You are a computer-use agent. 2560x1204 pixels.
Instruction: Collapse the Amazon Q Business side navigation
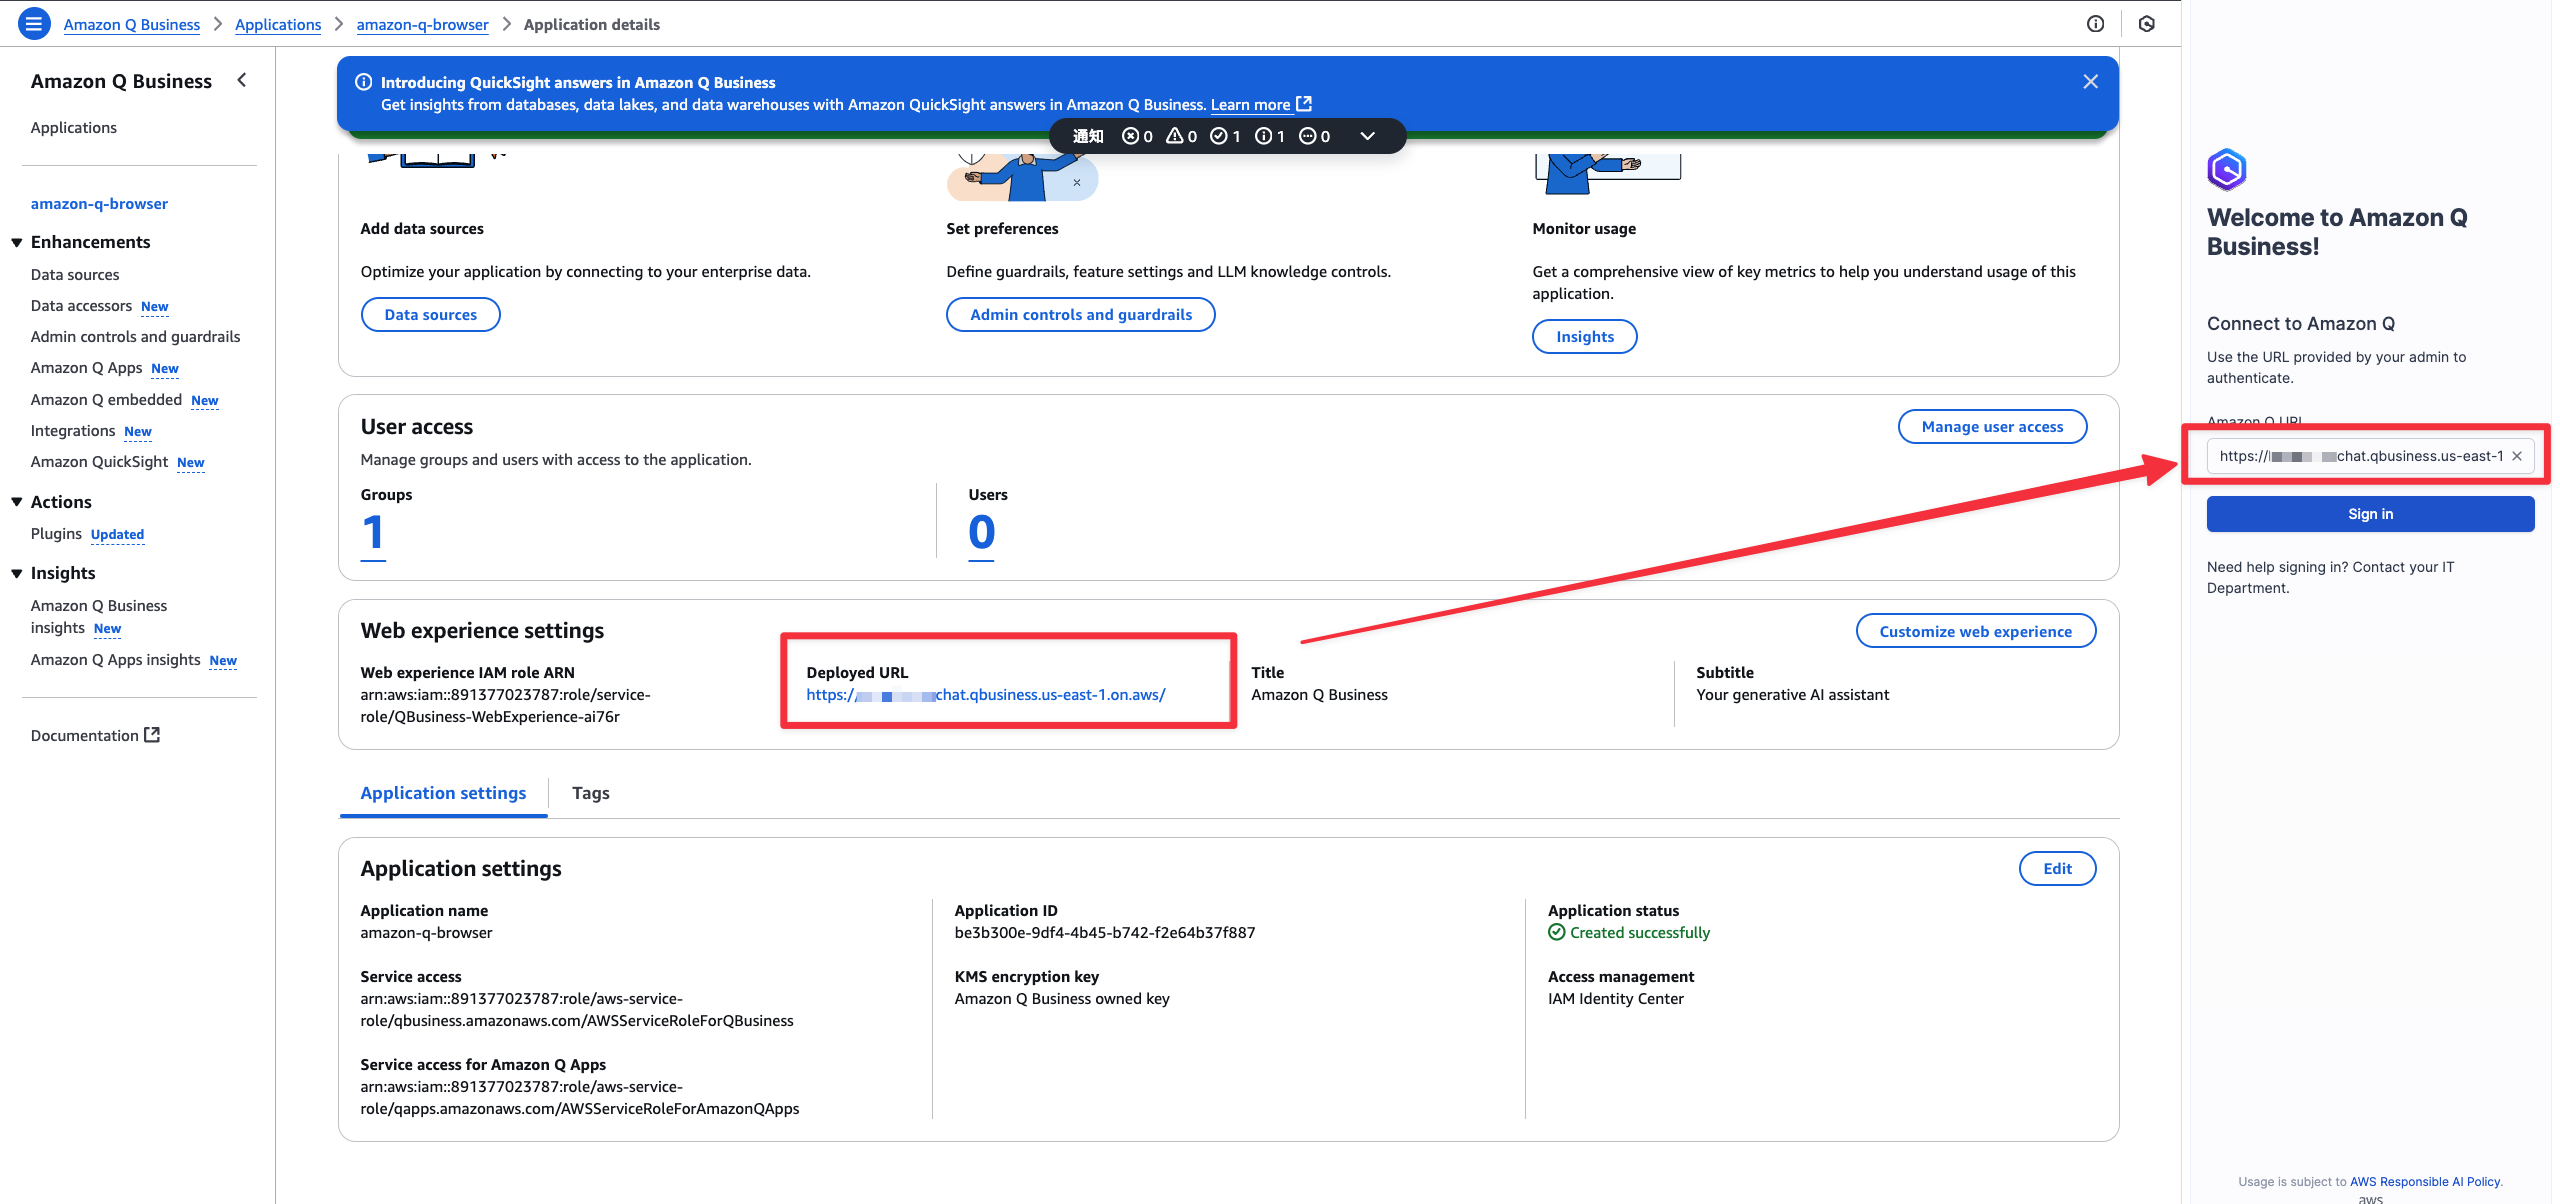[x=242, y=80]
